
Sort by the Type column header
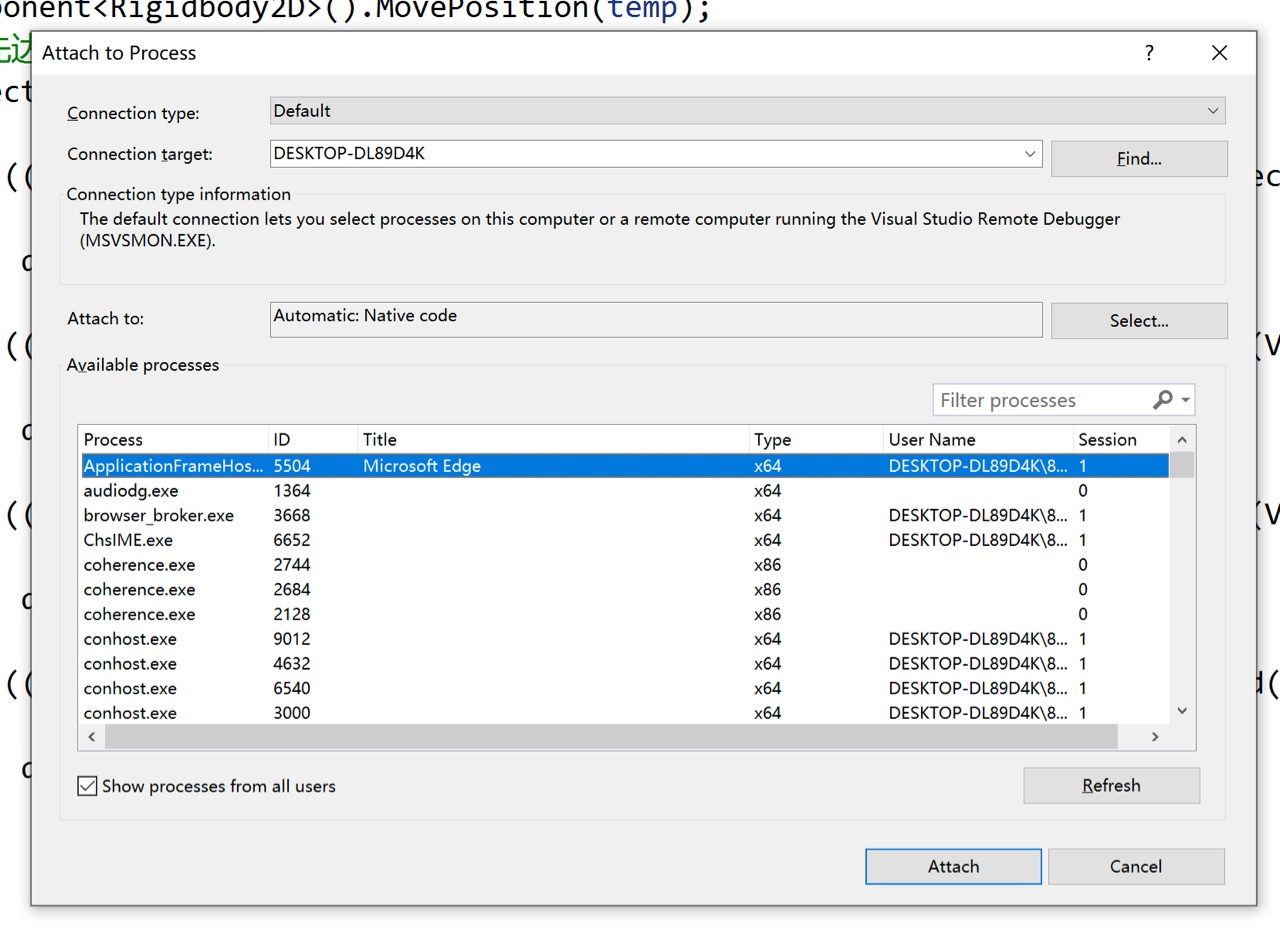tap(816, 439)
